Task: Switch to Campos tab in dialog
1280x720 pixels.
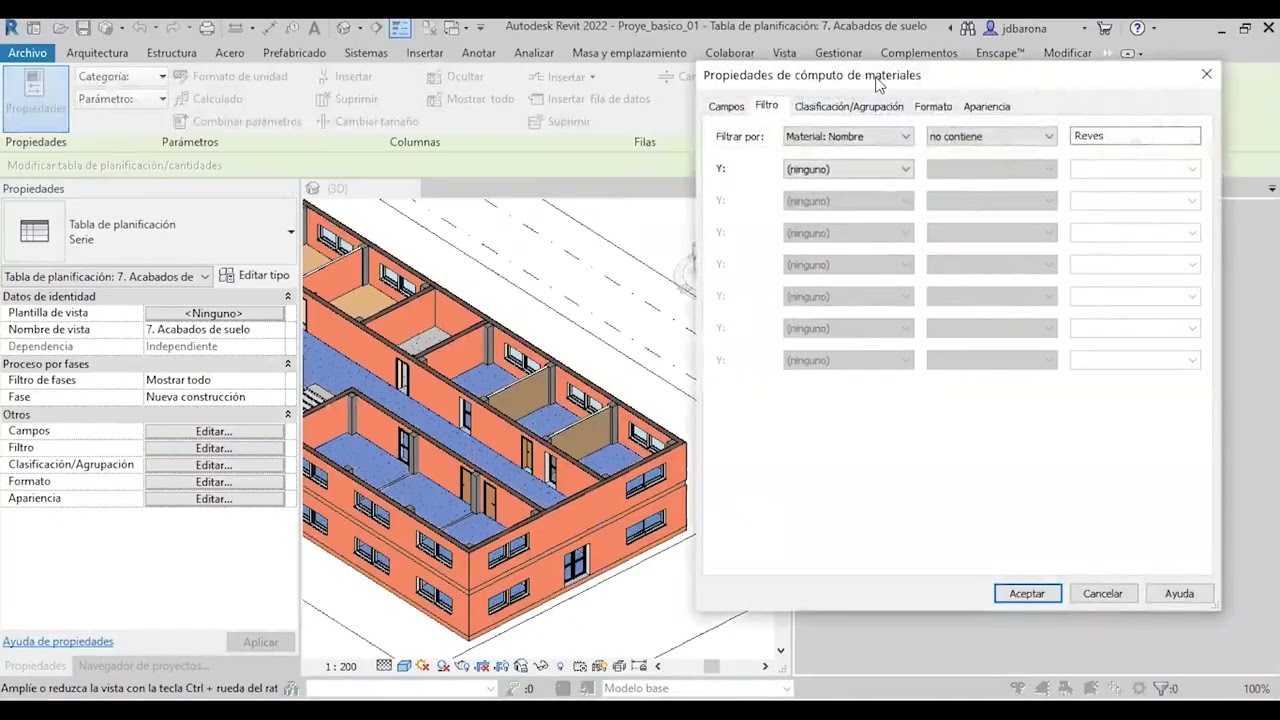Action: click(x=726, y=106)
